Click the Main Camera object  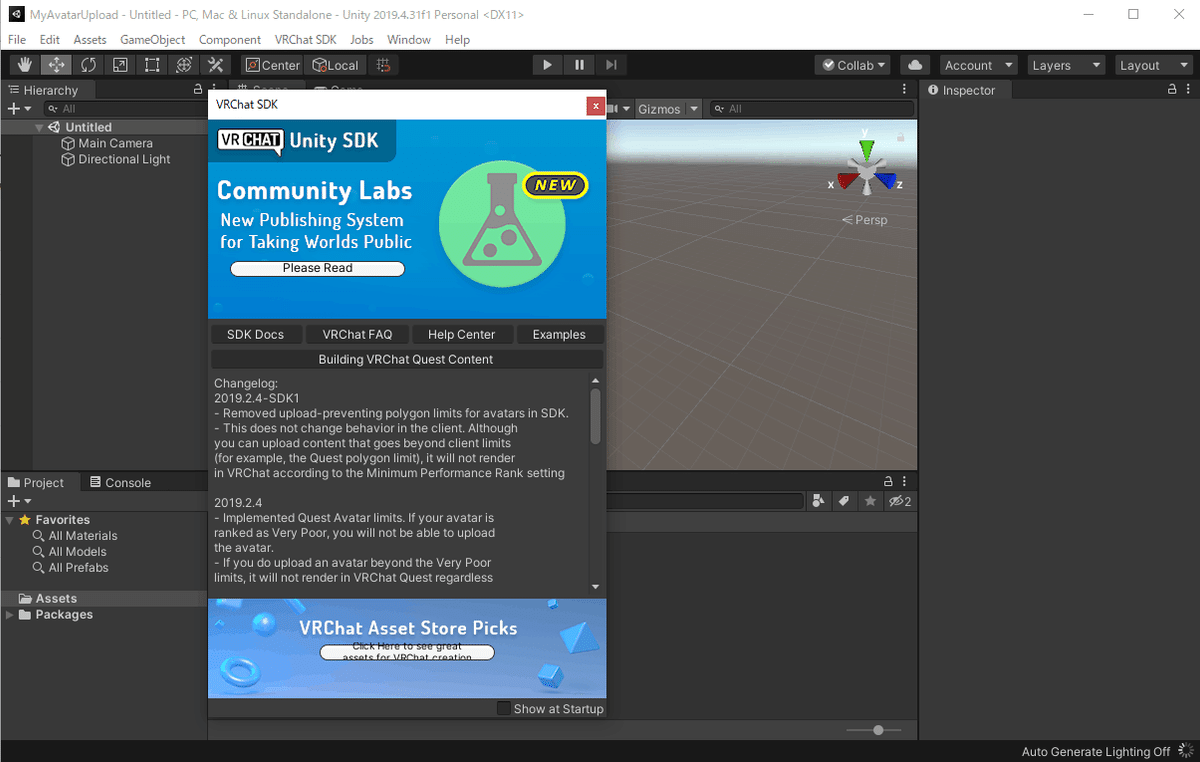click(x=115, y=143)
